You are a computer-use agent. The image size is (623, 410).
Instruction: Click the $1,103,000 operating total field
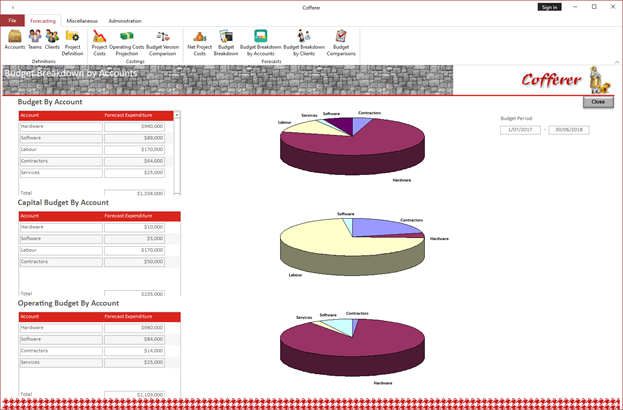(134, 394)
